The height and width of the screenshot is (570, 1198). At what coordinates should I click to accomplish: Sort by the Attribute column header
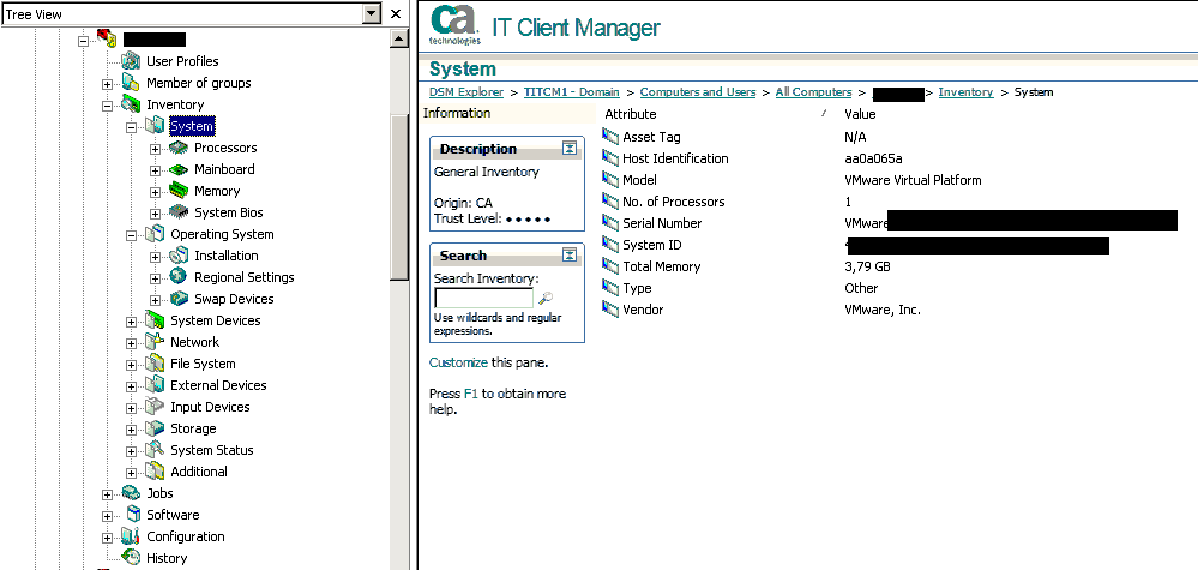(630, 115)
